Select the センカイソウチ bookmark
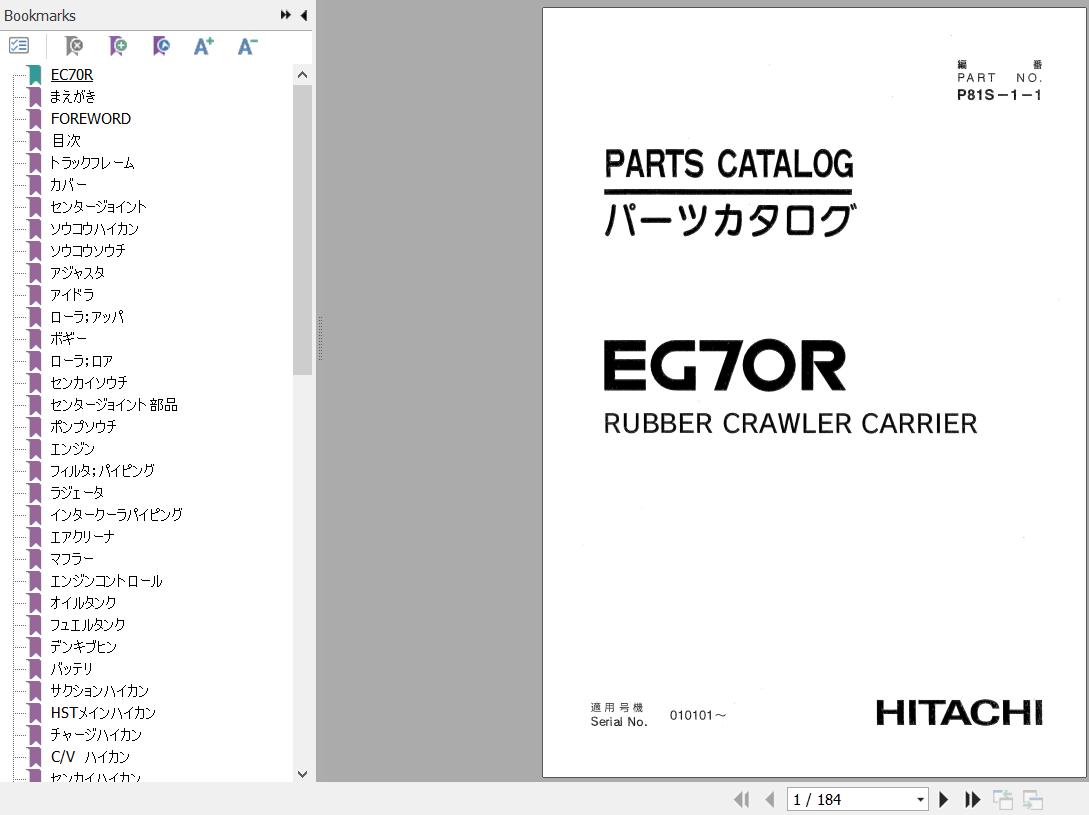The width and height of the screenshot is (1089, 815). (89, 383)
